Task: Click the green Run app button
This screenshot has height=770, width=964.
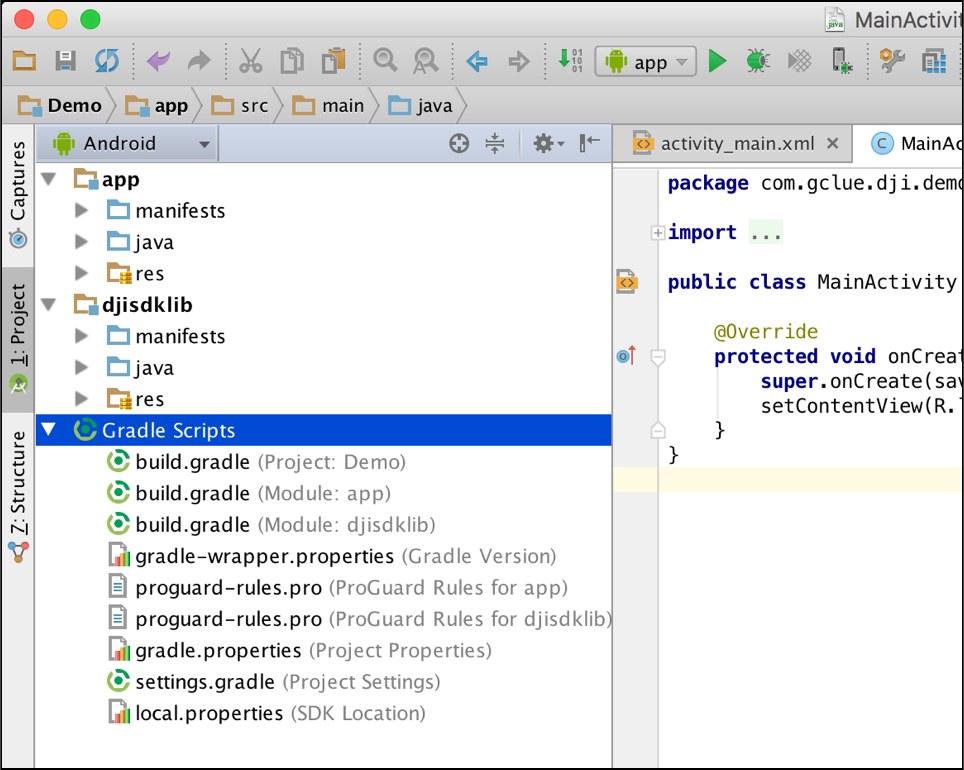Action: tap(717, 62)
